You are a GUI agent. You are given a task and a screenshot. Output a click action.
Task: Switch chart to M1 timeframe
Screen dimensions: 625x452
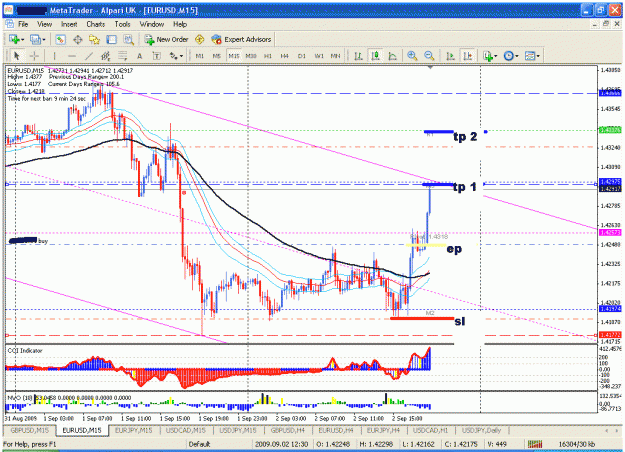pyautogui.click(x=200, y=56)
